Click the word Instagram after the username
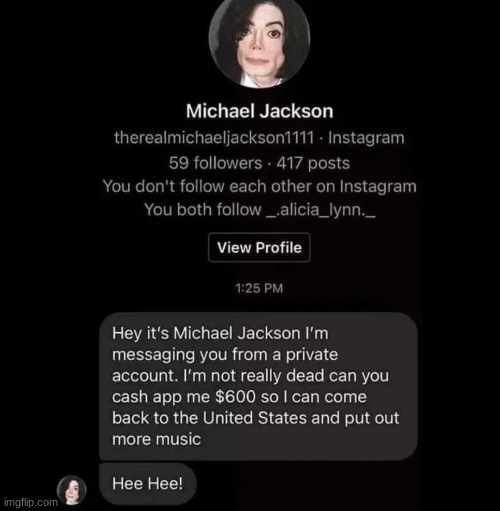This screenshot has width=500, height=511. point(366,138)
